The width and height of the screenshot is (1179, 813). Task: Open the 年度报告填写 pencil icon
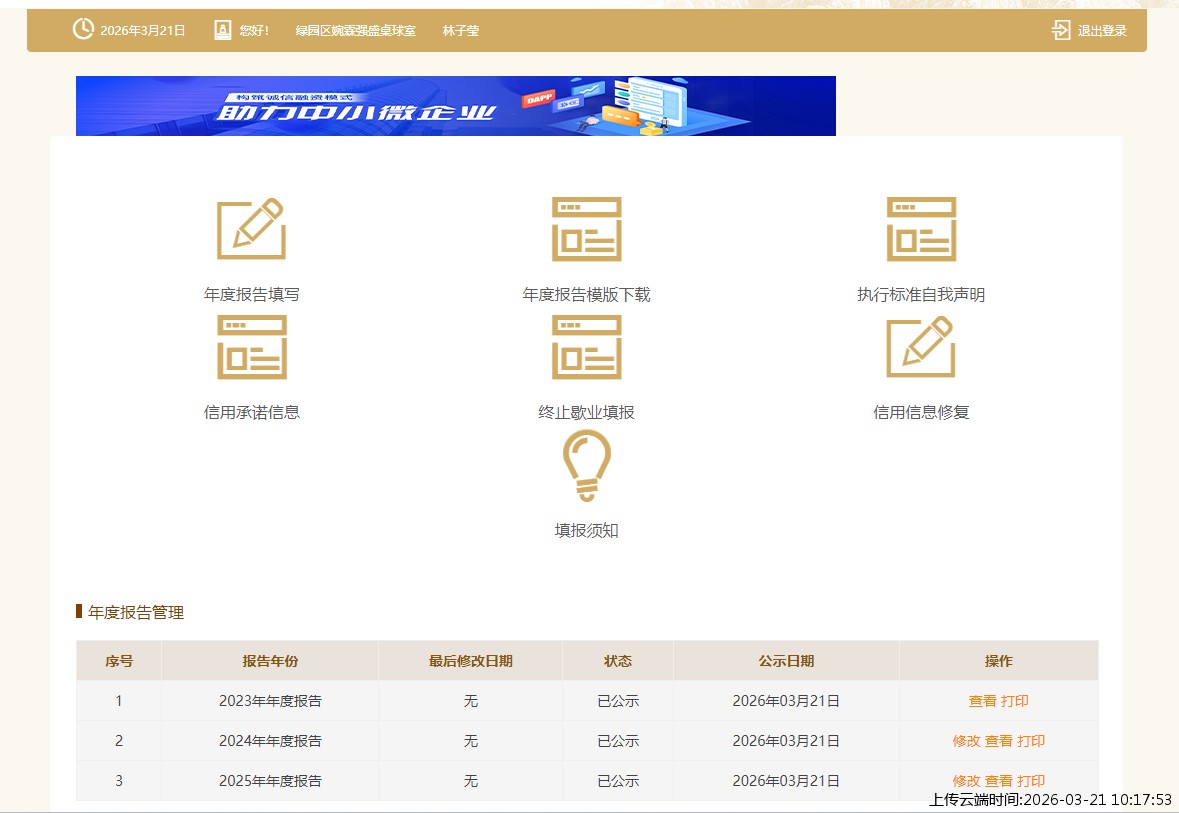(x=251, y=229)
